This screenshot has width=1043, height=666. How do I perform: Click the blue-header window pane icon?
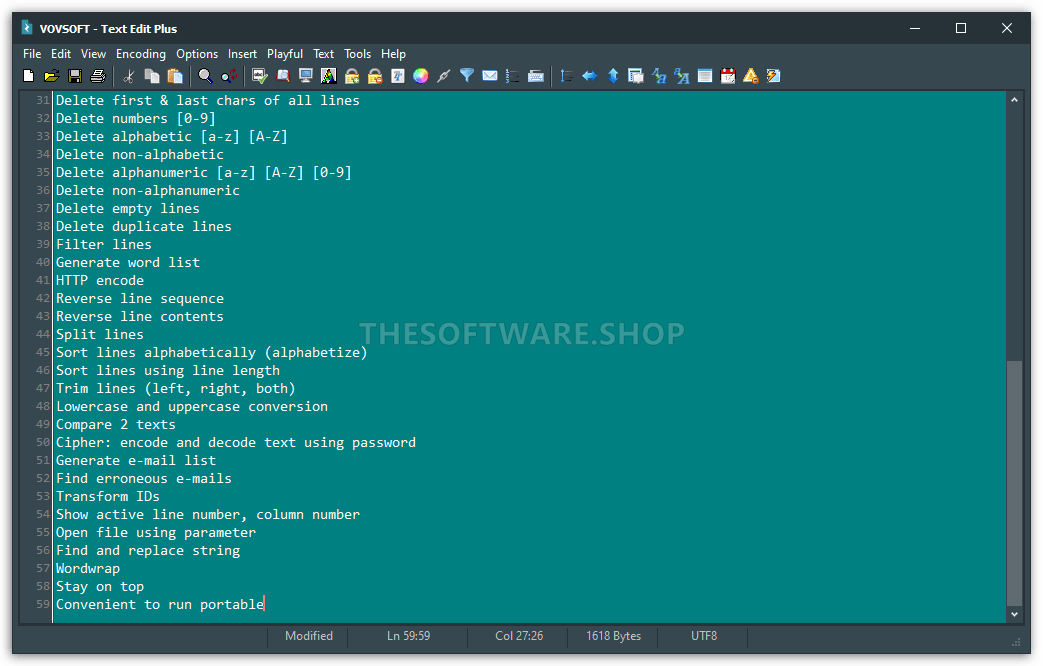705,76
